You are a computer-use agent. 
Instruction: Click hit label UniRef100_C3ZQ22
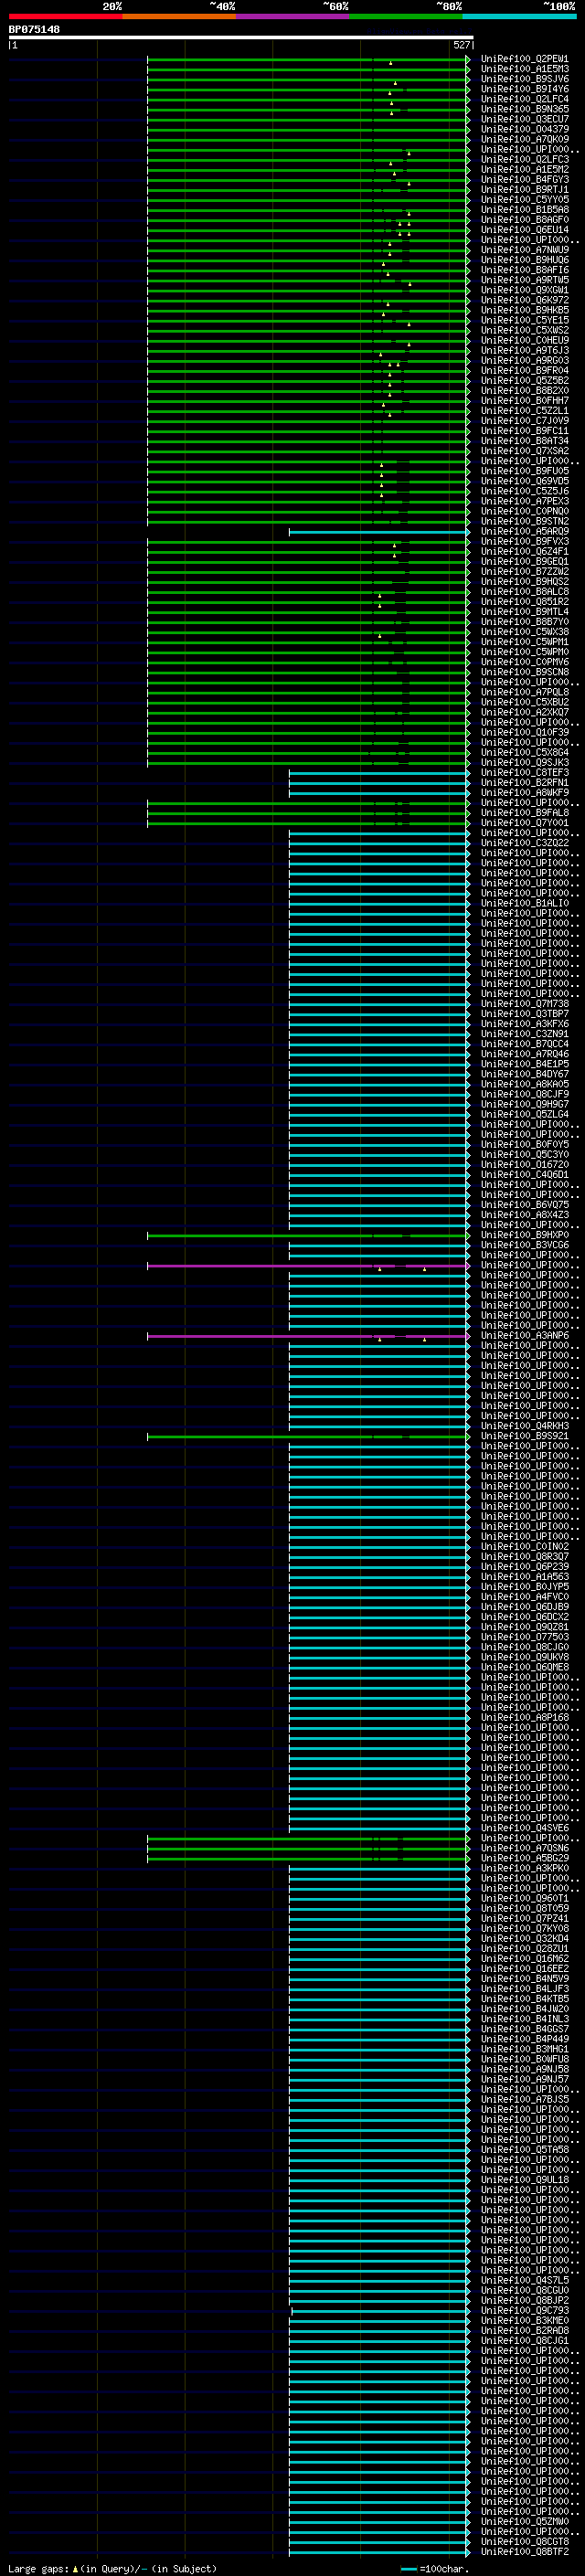pos(524,843)
